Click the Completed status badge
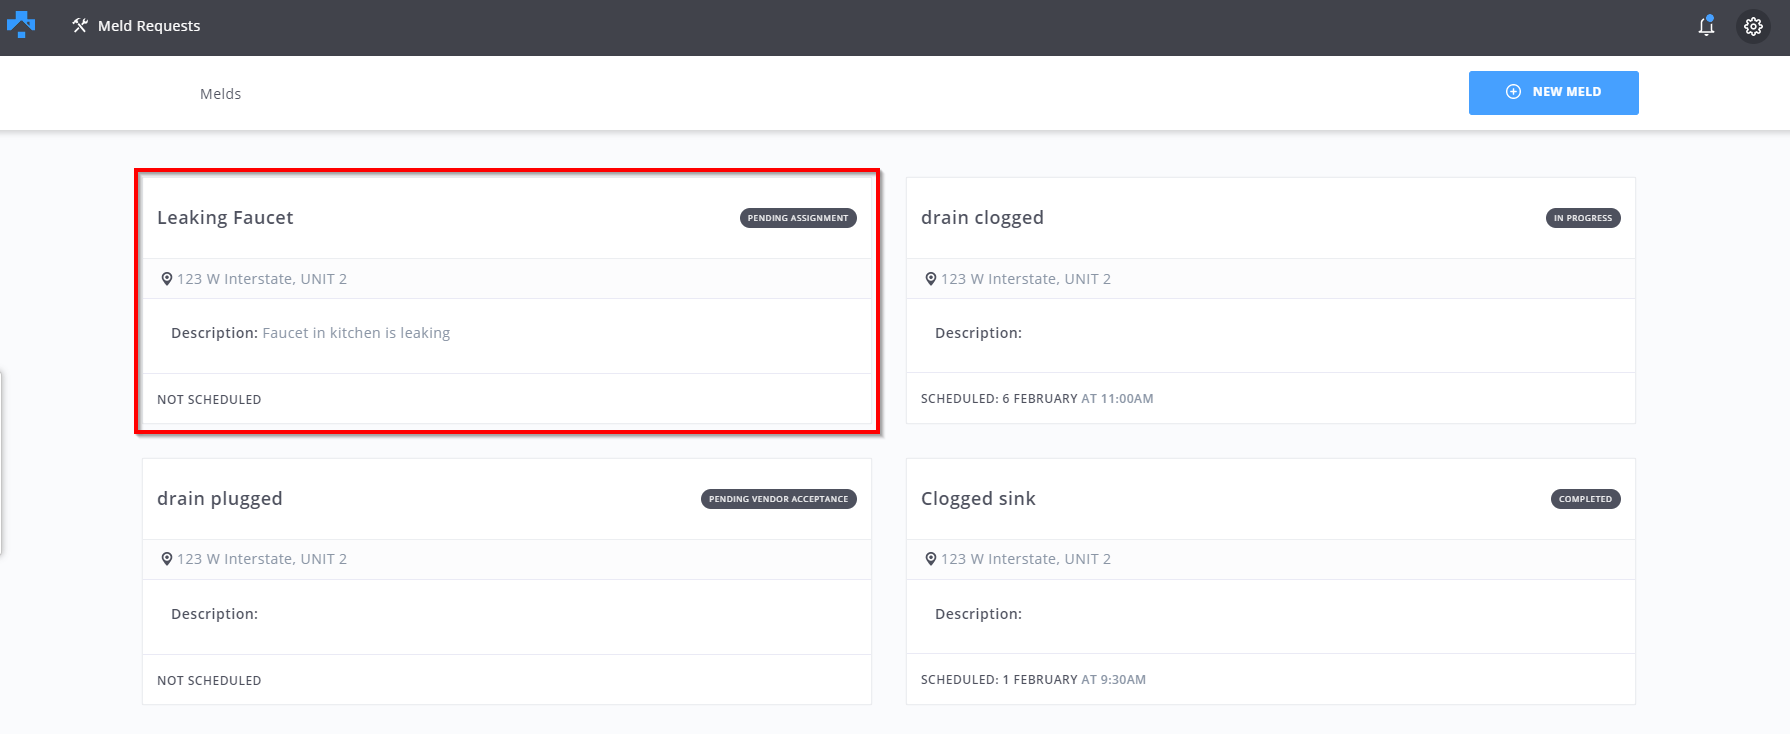 pos(1585,499)
